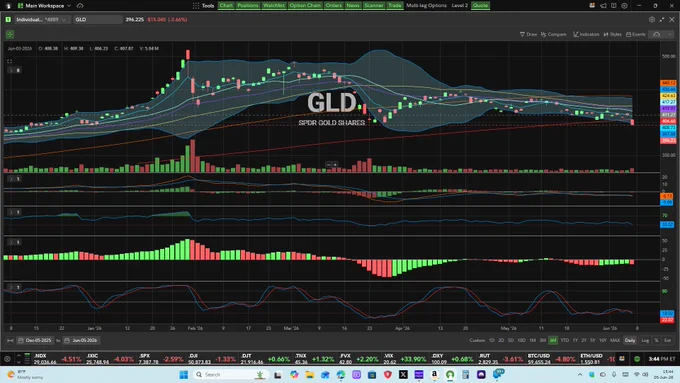Open the Tools grid menu
Viewport: 680px width, 383px height.
[203, 6]
